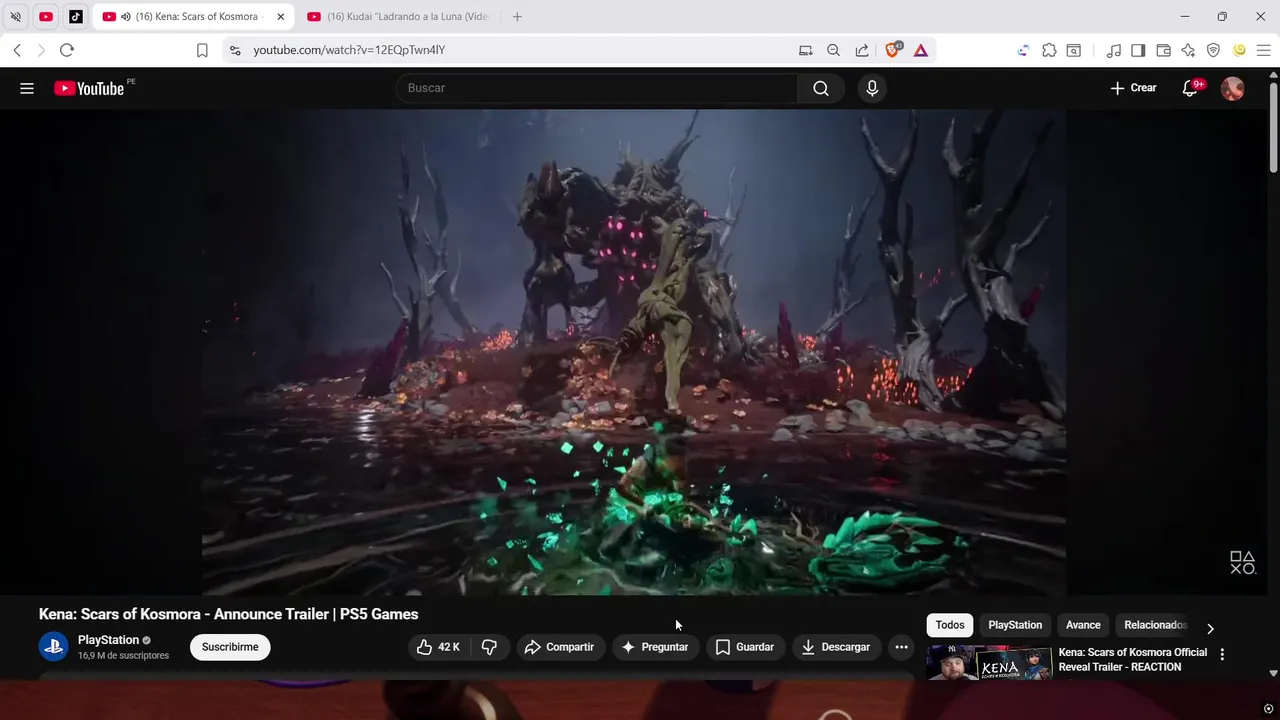Screen dimensions: 1280x720
Task: Switch to the Kudai "Ladrando a la Luna" tab
Action: click(x=400, y=16)
